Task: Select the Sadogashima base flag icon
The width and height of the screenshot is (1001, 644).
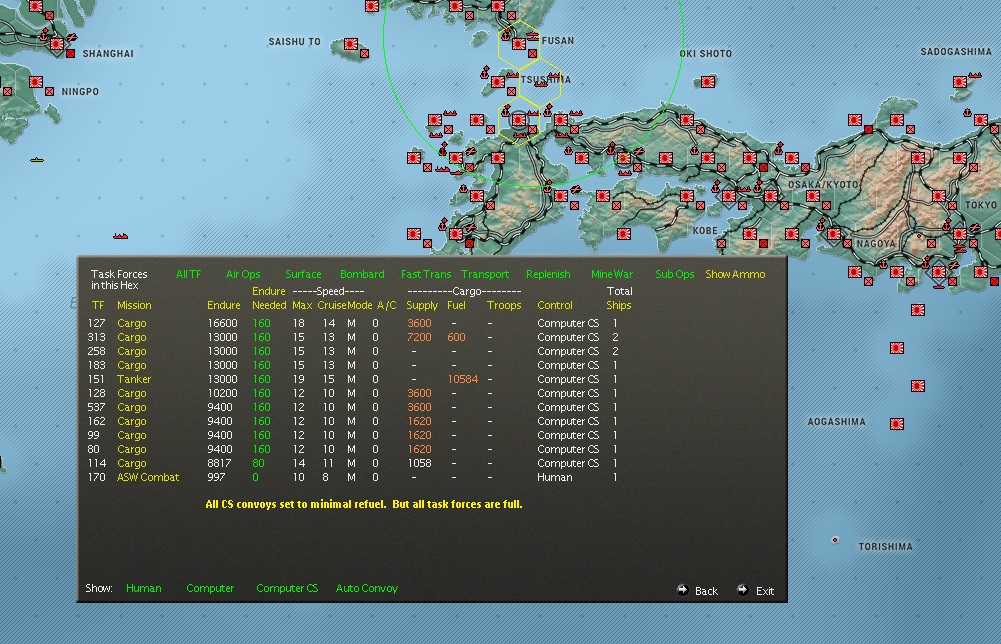Action: 960,82
